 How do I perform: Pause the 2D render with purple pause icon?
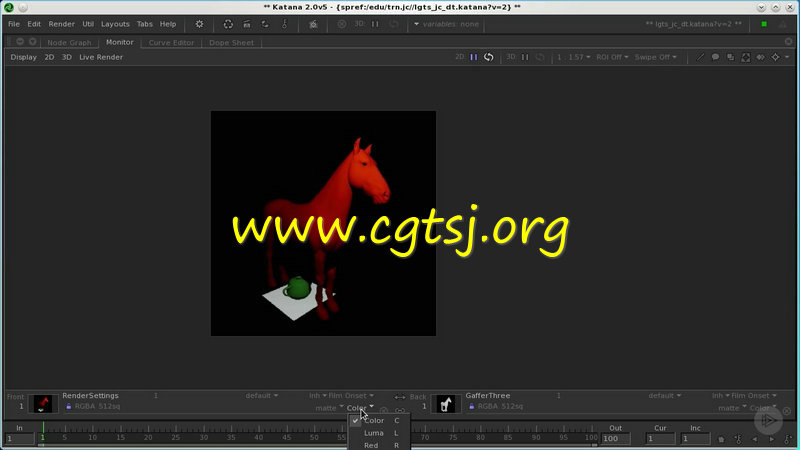(473, 57)
